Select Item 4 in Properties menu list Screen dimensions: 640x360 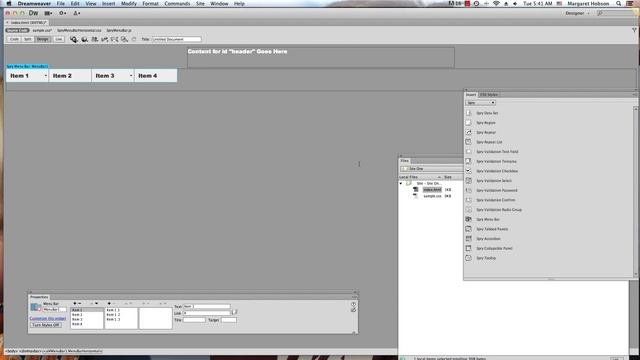pos(77,324)
